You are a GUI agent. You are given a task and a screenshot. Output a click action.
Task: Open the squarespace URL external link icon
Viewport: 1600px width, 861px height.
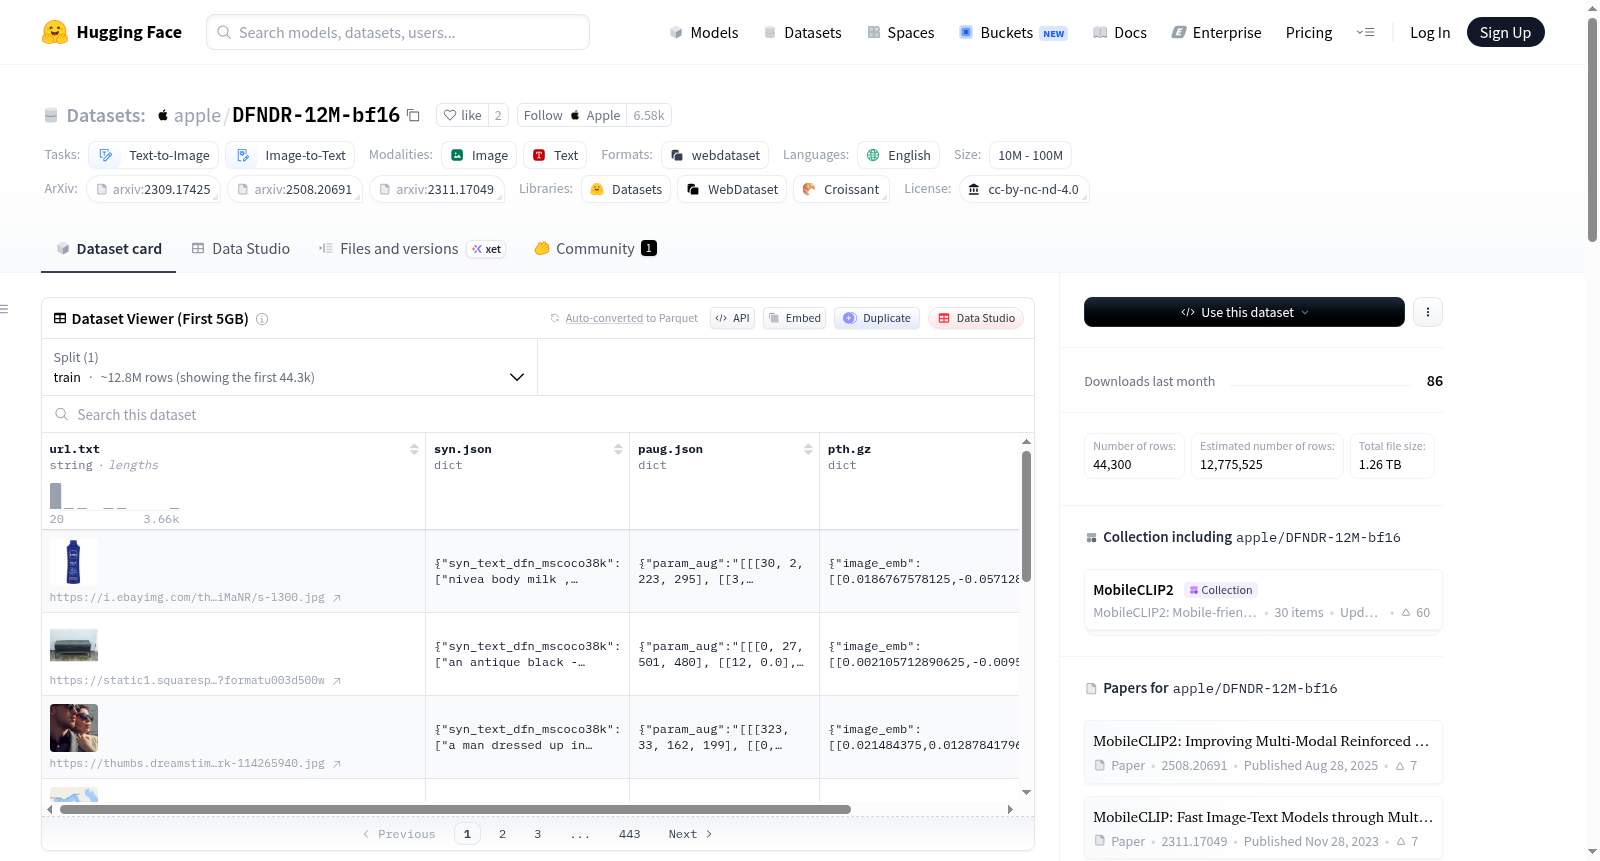pyautogui.click(x=337, y=681)
